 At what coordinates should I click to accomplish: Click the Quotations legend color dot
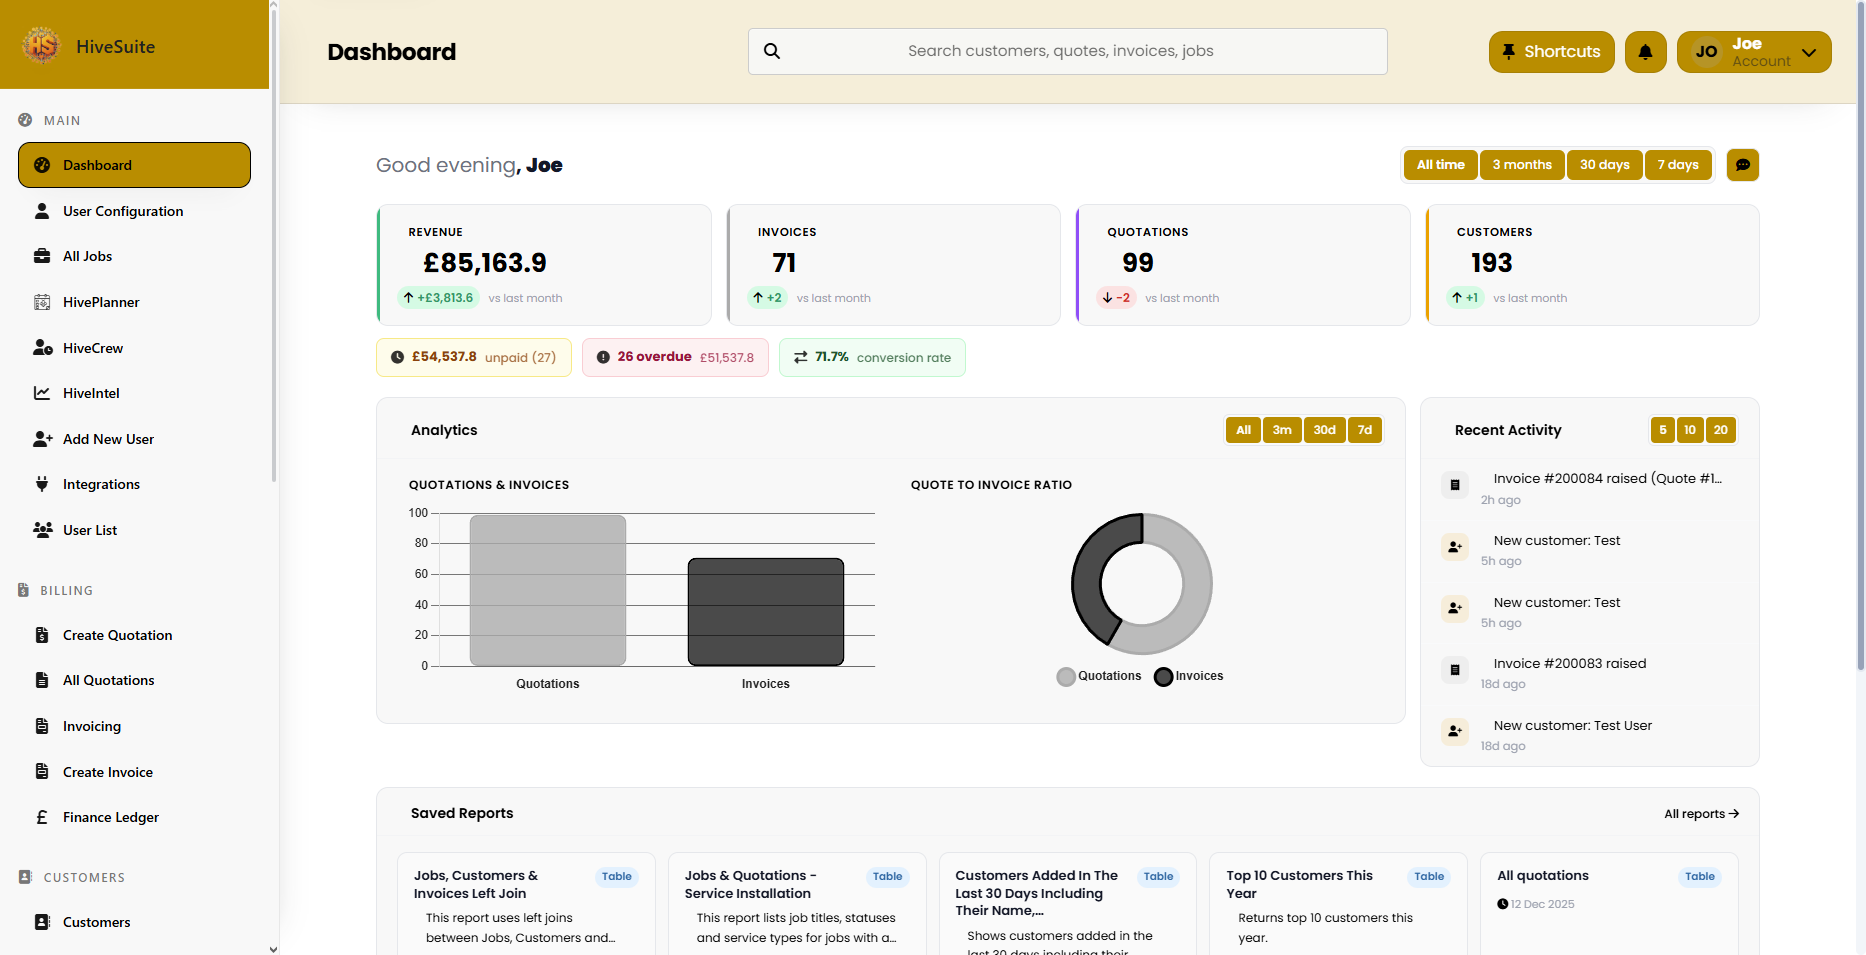point(1065,676)
